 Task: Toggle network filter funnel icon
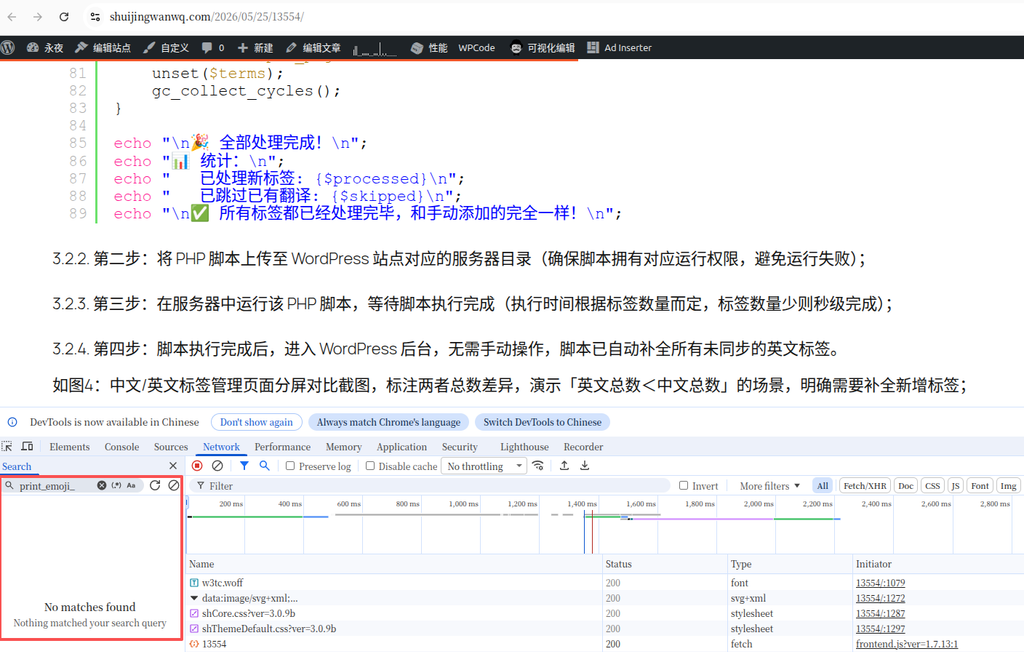pos(244,466)
